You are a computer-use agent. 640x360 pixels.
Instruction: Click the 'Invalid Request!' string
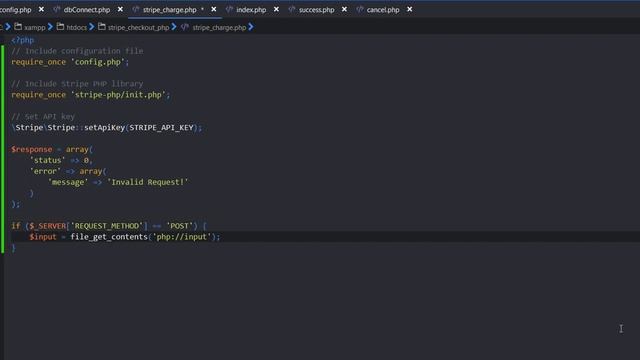[148, 182]
